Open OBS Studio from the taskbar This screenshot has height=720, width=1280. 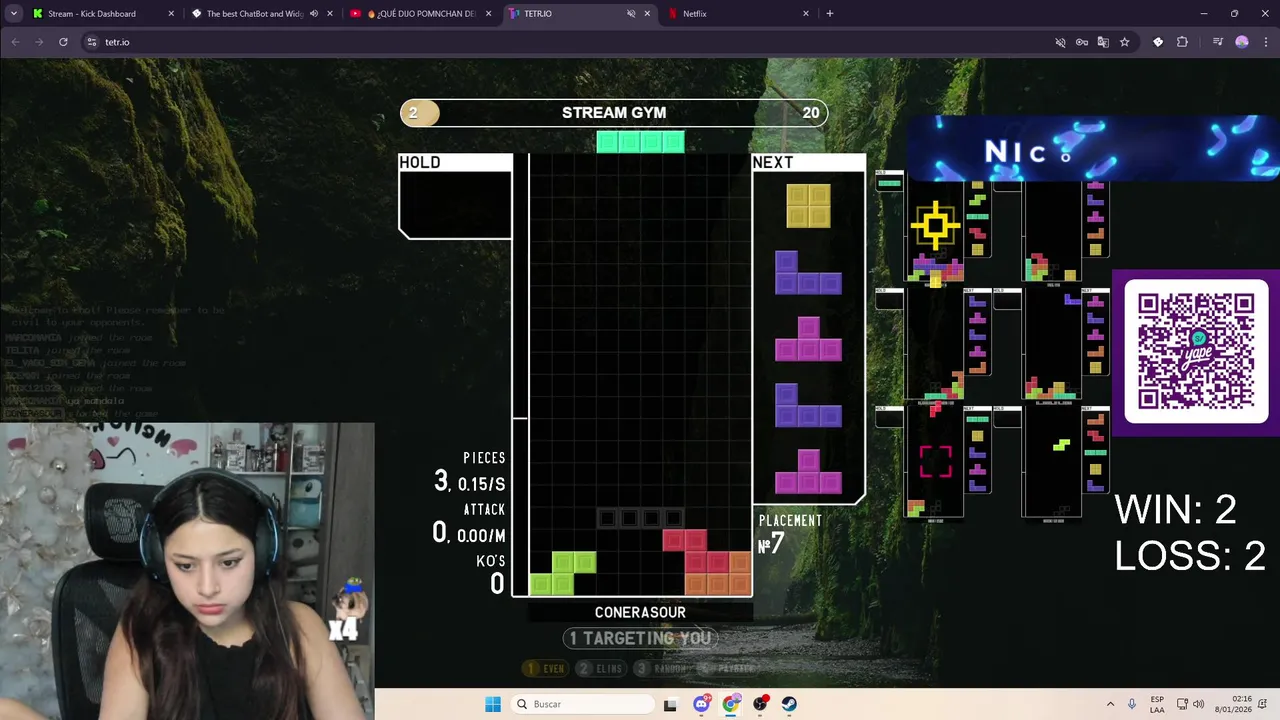pyautogui.click(x=761, y=704)
